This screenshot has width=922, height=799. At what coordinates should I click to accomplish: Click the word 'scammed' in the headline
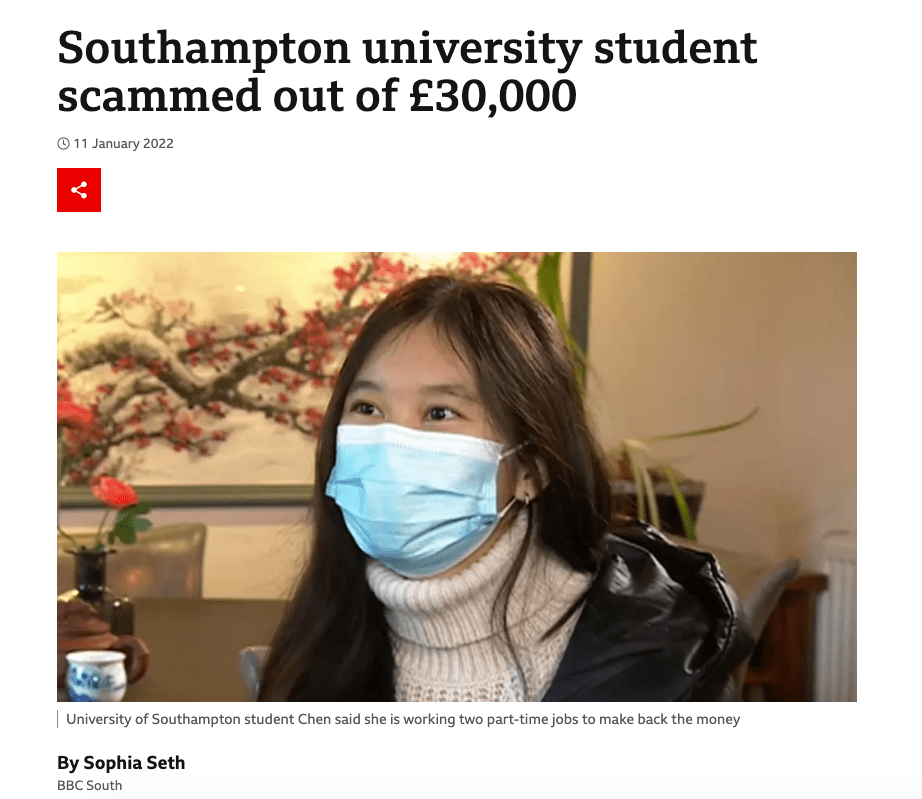pyautogui.click(x=159, y=96)
